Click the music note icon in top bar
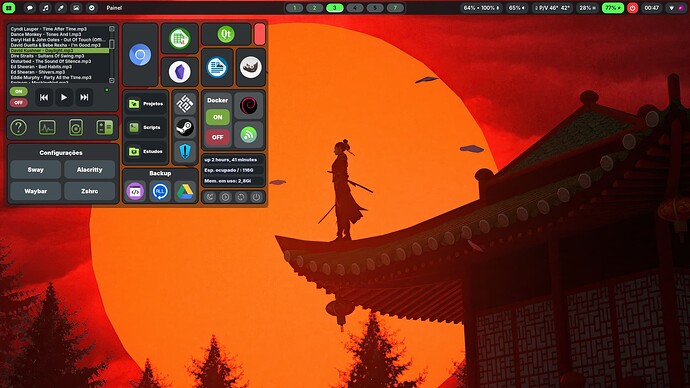This screenshot has height=388, width=690. tap(45, 8)
